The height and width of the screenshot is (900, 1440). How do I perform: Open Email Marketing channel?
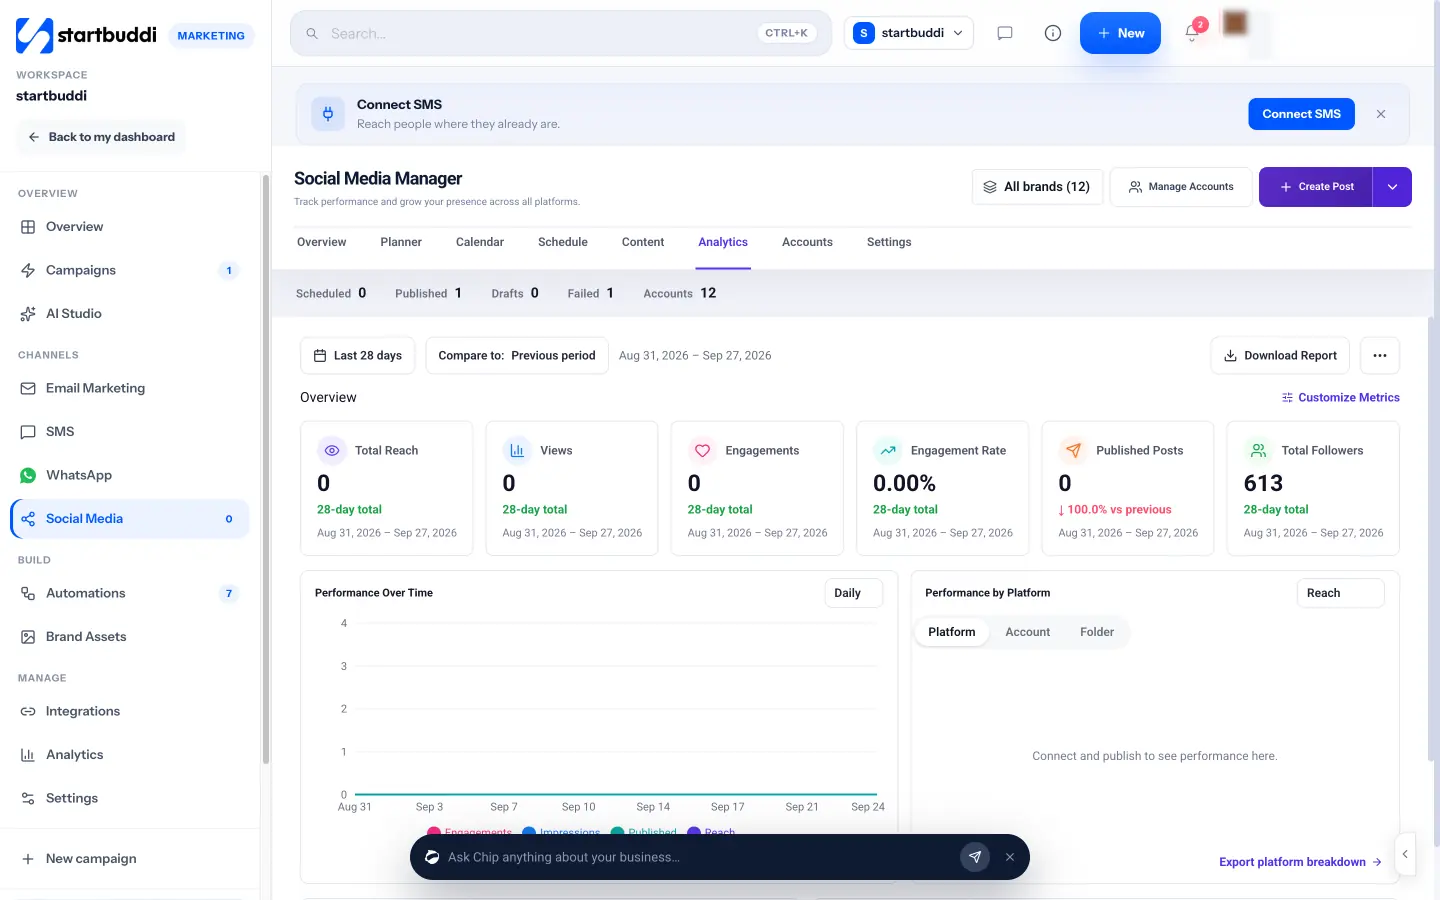coord(130,388)
